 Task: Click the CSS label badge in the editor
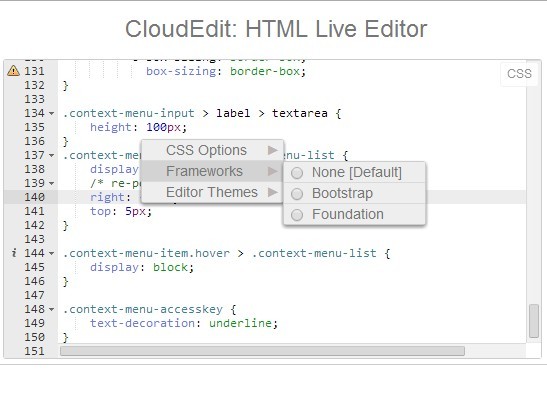tap(519, 74)
